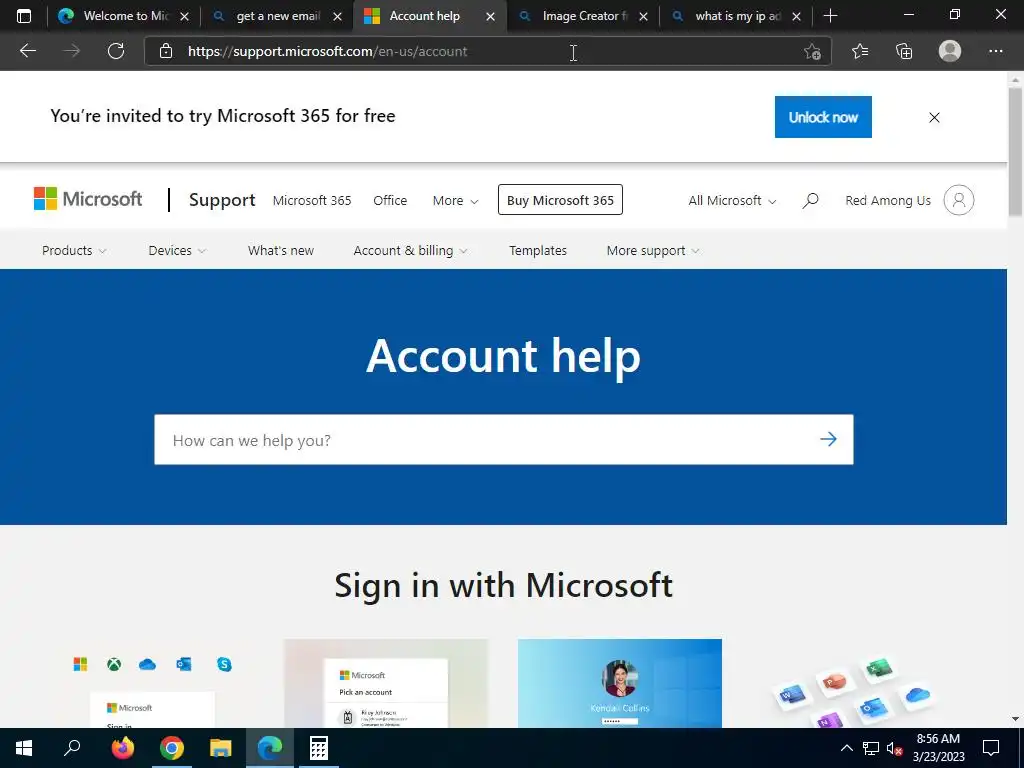The height and width of the screenshot is (768, 1024).
Task: Submit the help search arrow
Action: click(x=828, y=439)
